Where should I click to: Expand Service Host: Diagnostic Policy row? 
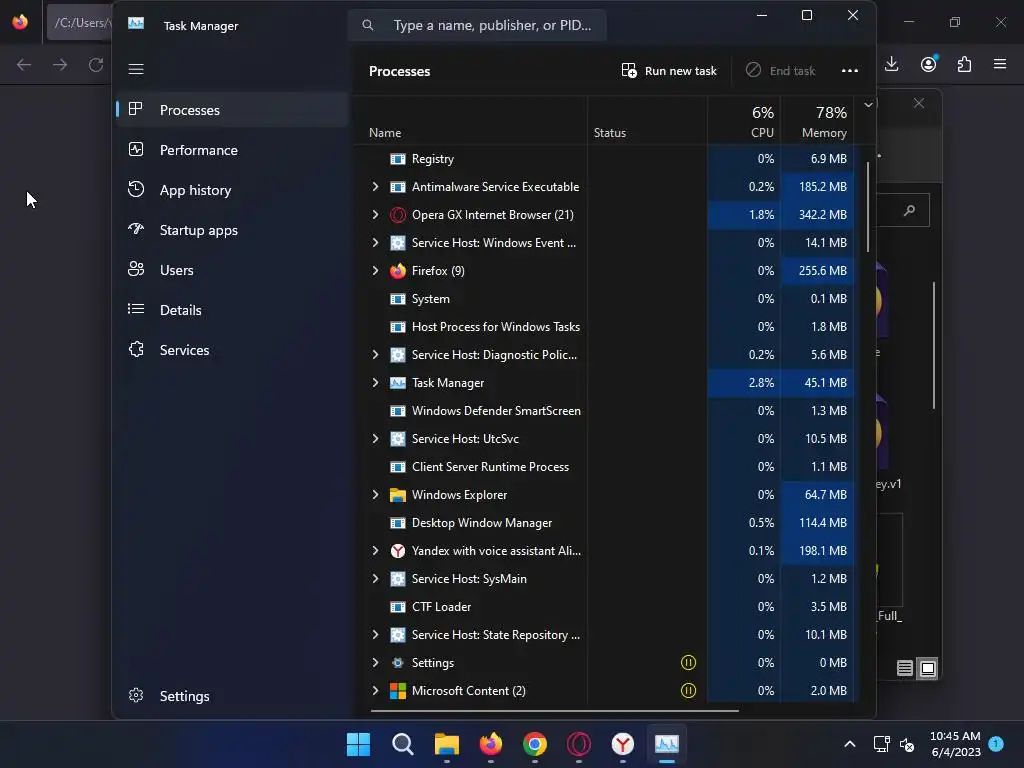pyautogui.click(x=375, y=355)
